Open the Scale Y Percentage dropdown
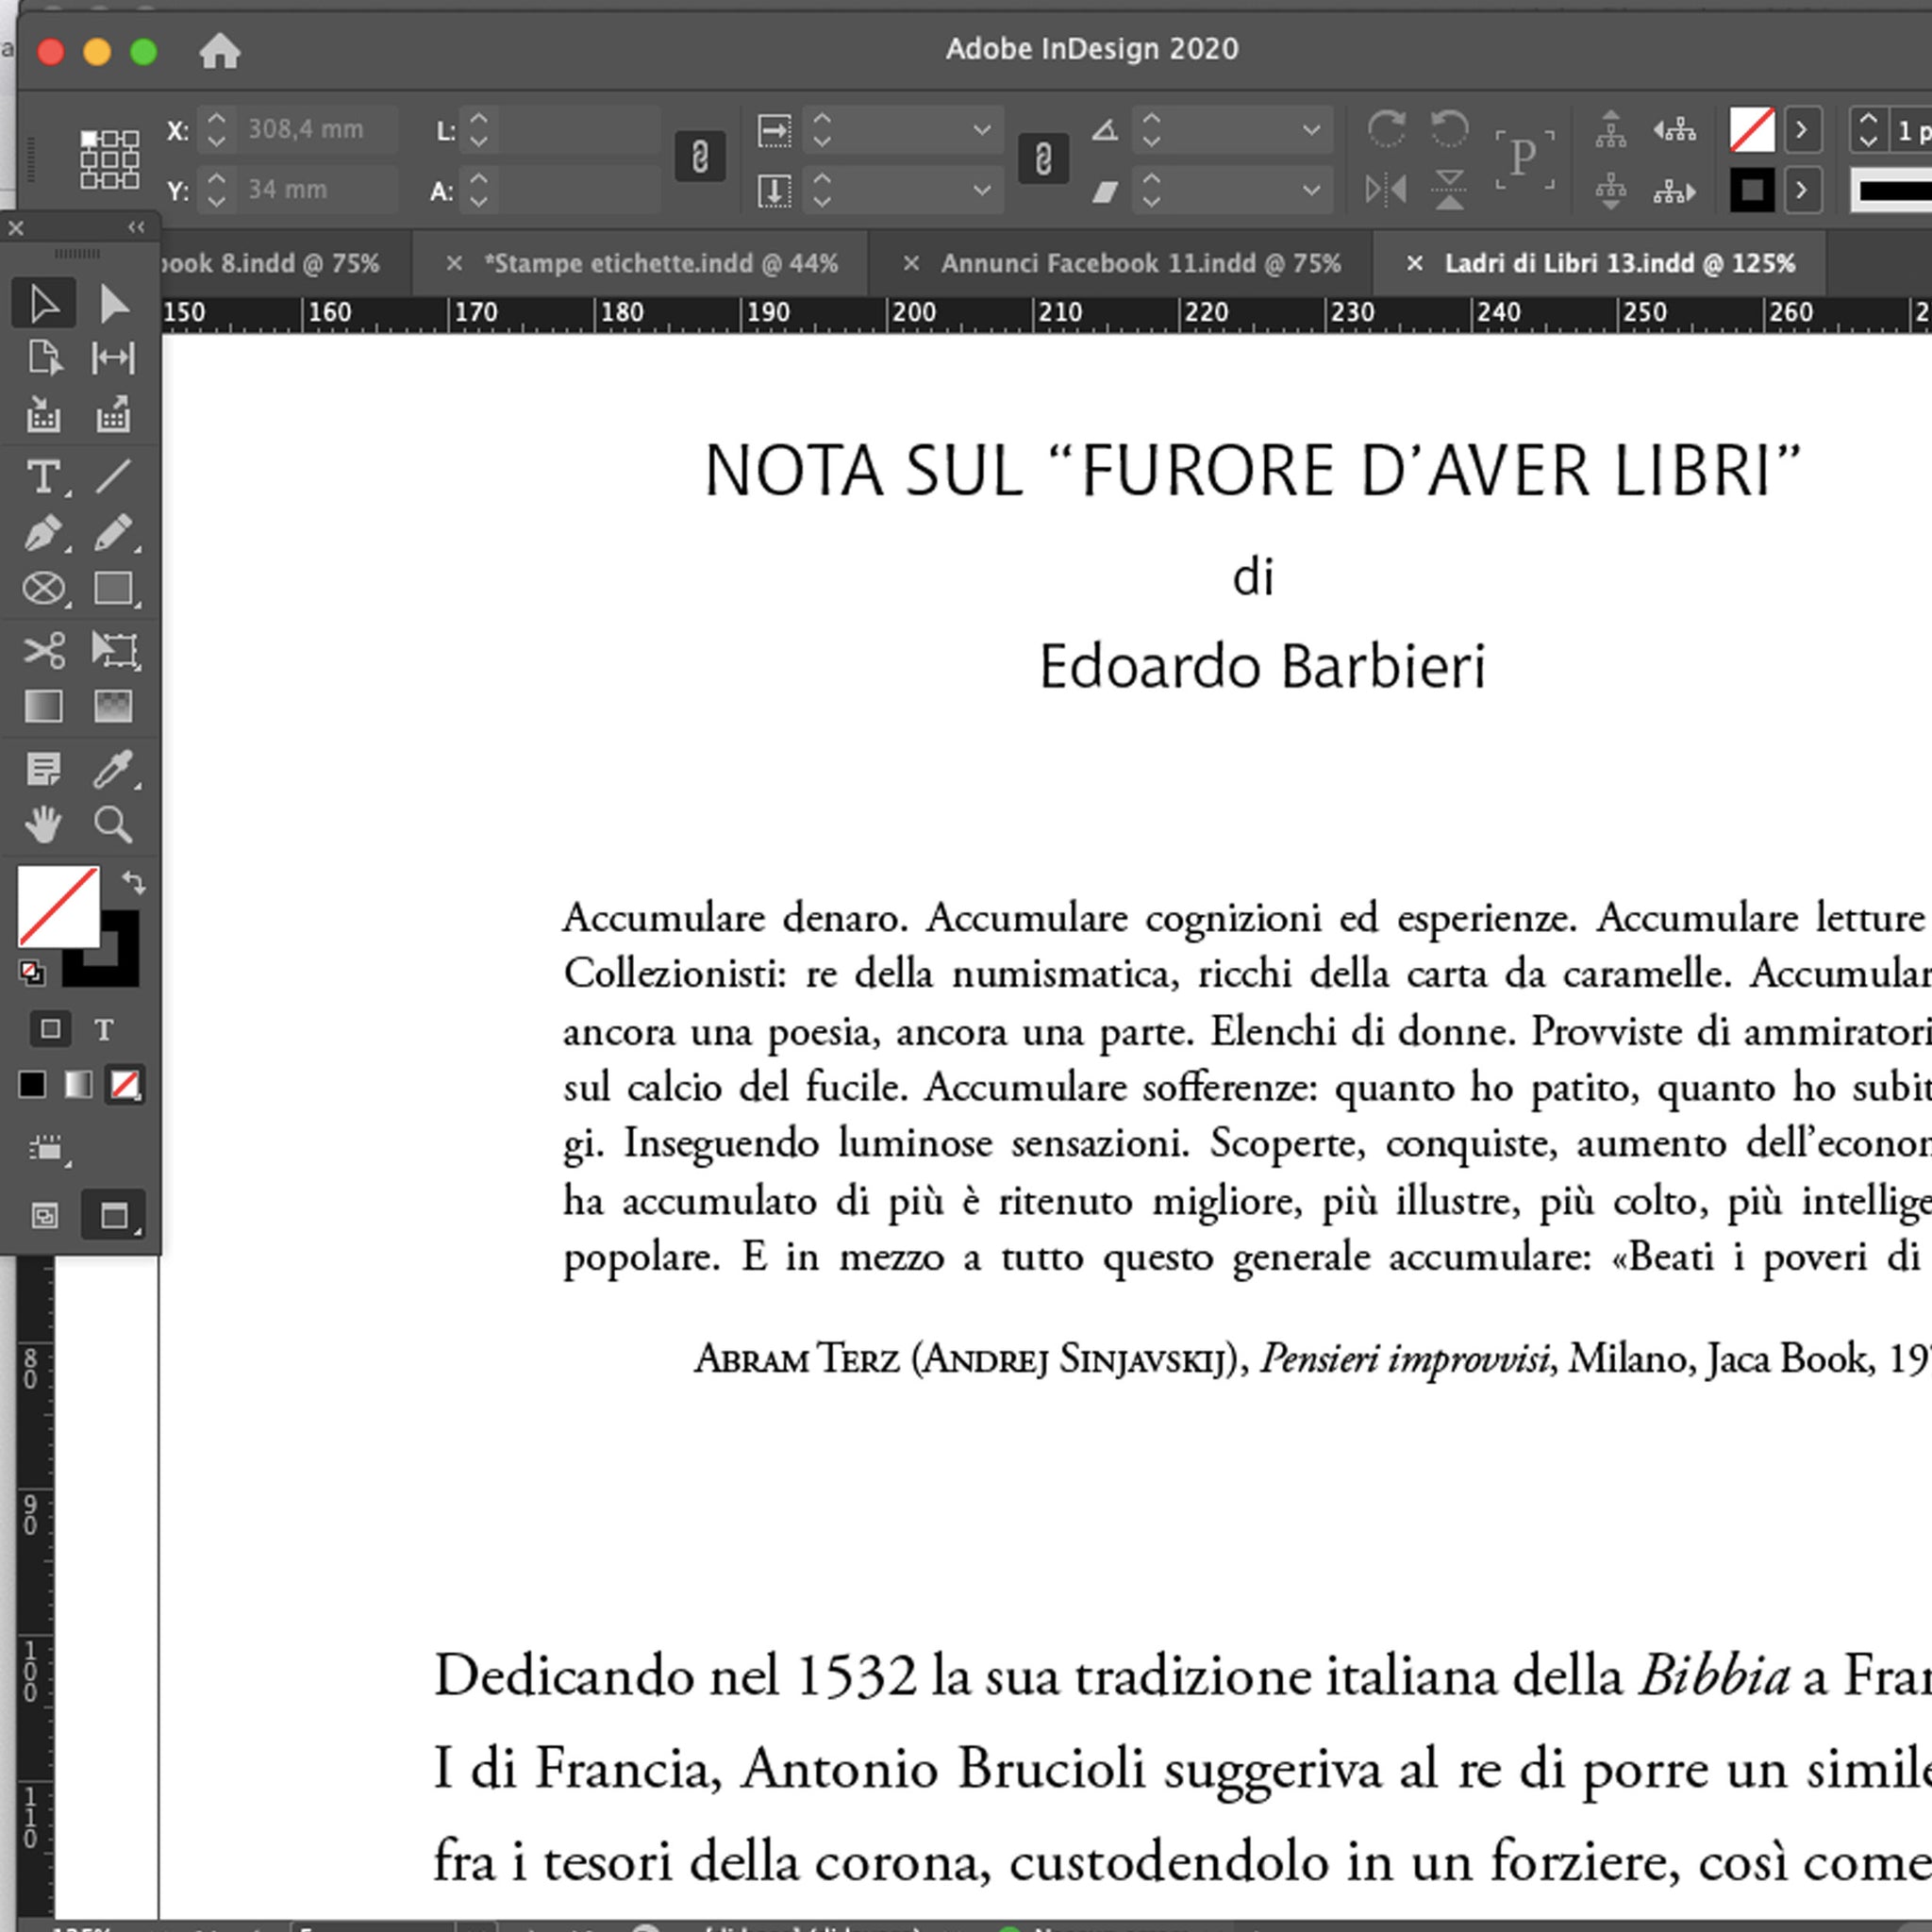This screenshot has width=1932, height=1932. click(x=982, y=190)
